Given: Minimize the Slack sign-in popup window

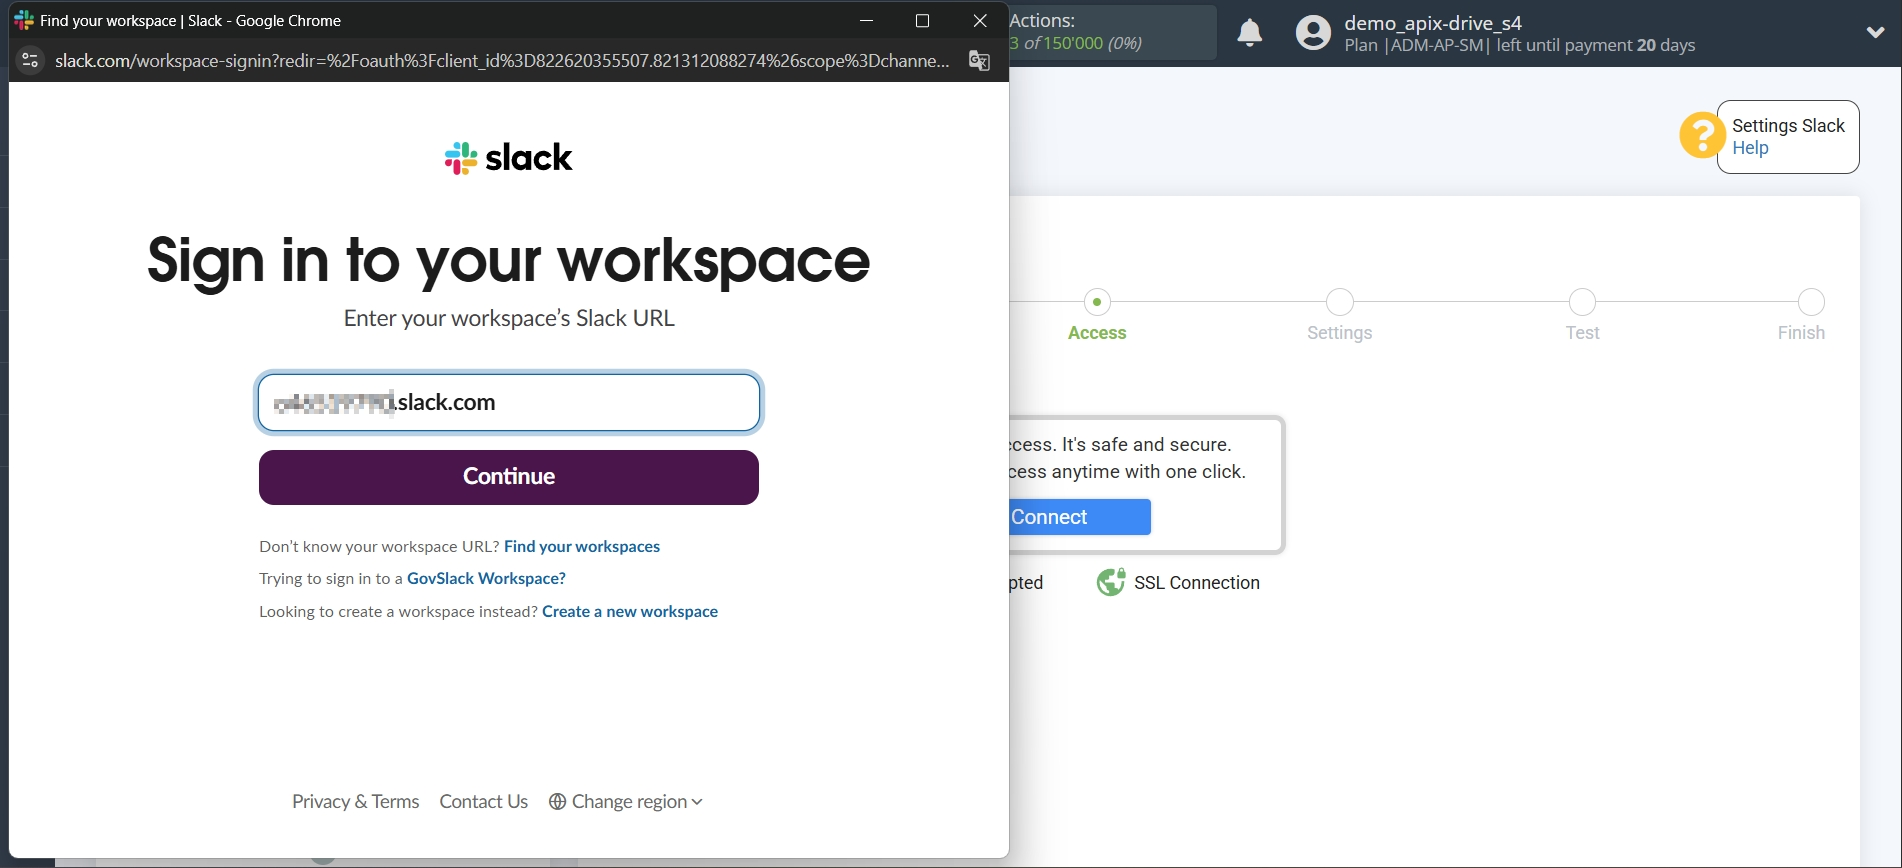Looking at the screenshot, I should pyautogui.click(x=867, y=21).
